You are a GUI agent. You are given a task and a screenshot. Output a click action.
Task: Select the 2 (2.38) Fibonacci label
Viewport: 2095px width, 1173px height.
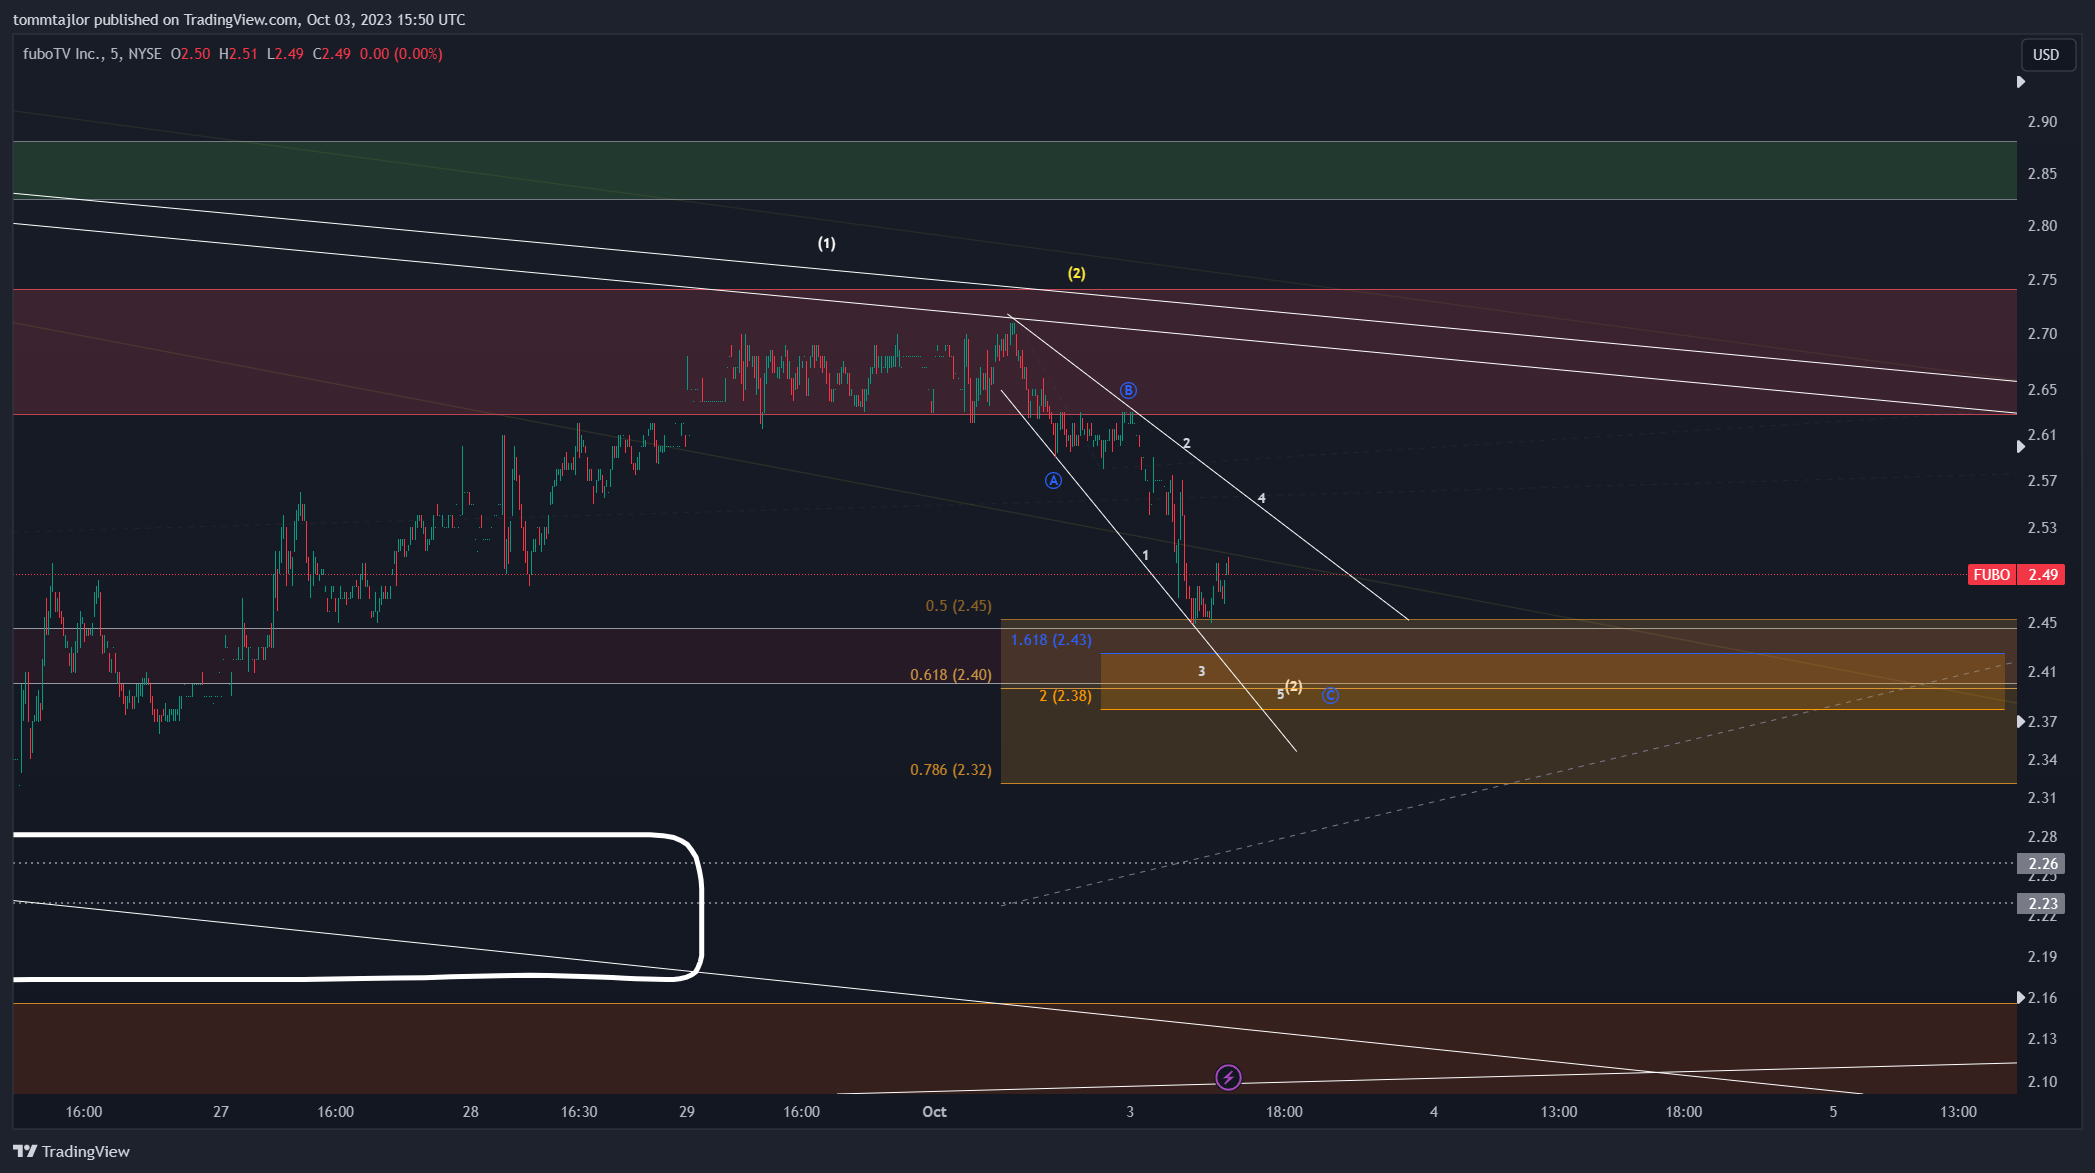pos(1065,696)
